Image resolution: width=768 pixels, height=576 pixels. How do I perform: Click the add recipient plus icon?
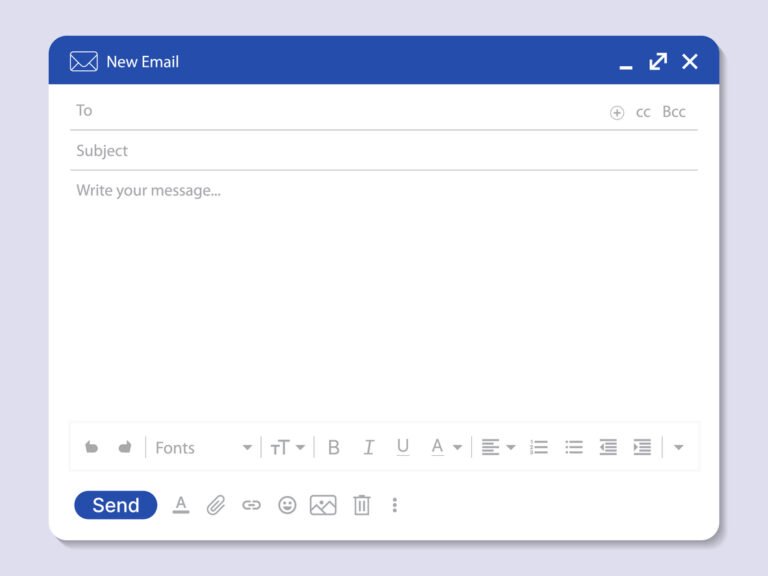click(x=617, y=113)
